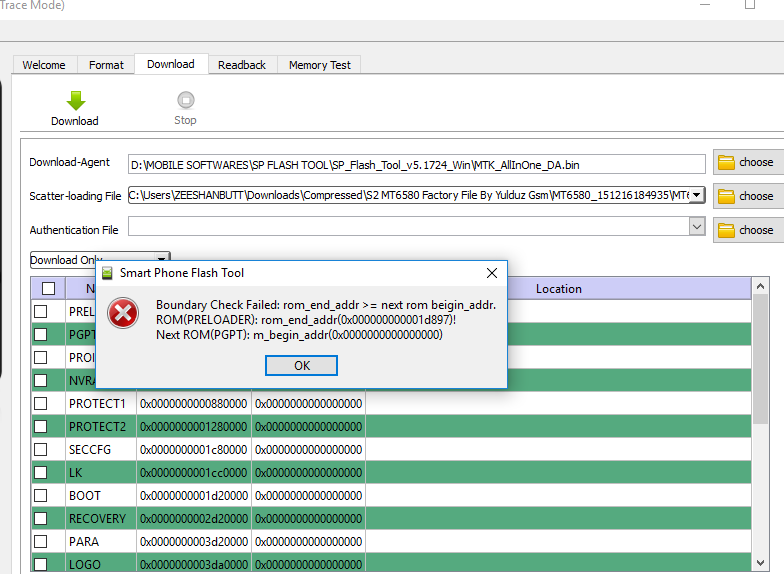The width and height of the screenshot is (784, 574).
Task: Switch to the Readback tab
Action: pyautogui.click(x=242, y=65)
